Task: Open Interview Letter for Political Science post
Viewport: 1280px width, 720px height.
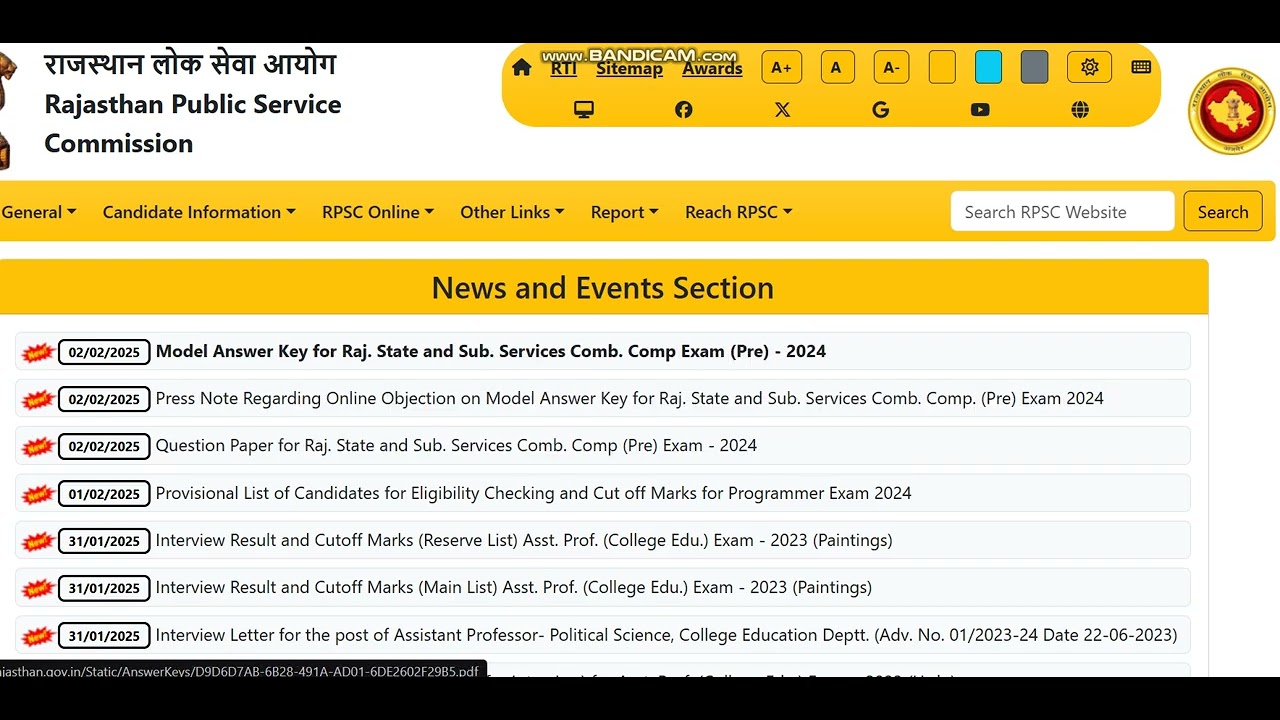Action: coord(667,635)
